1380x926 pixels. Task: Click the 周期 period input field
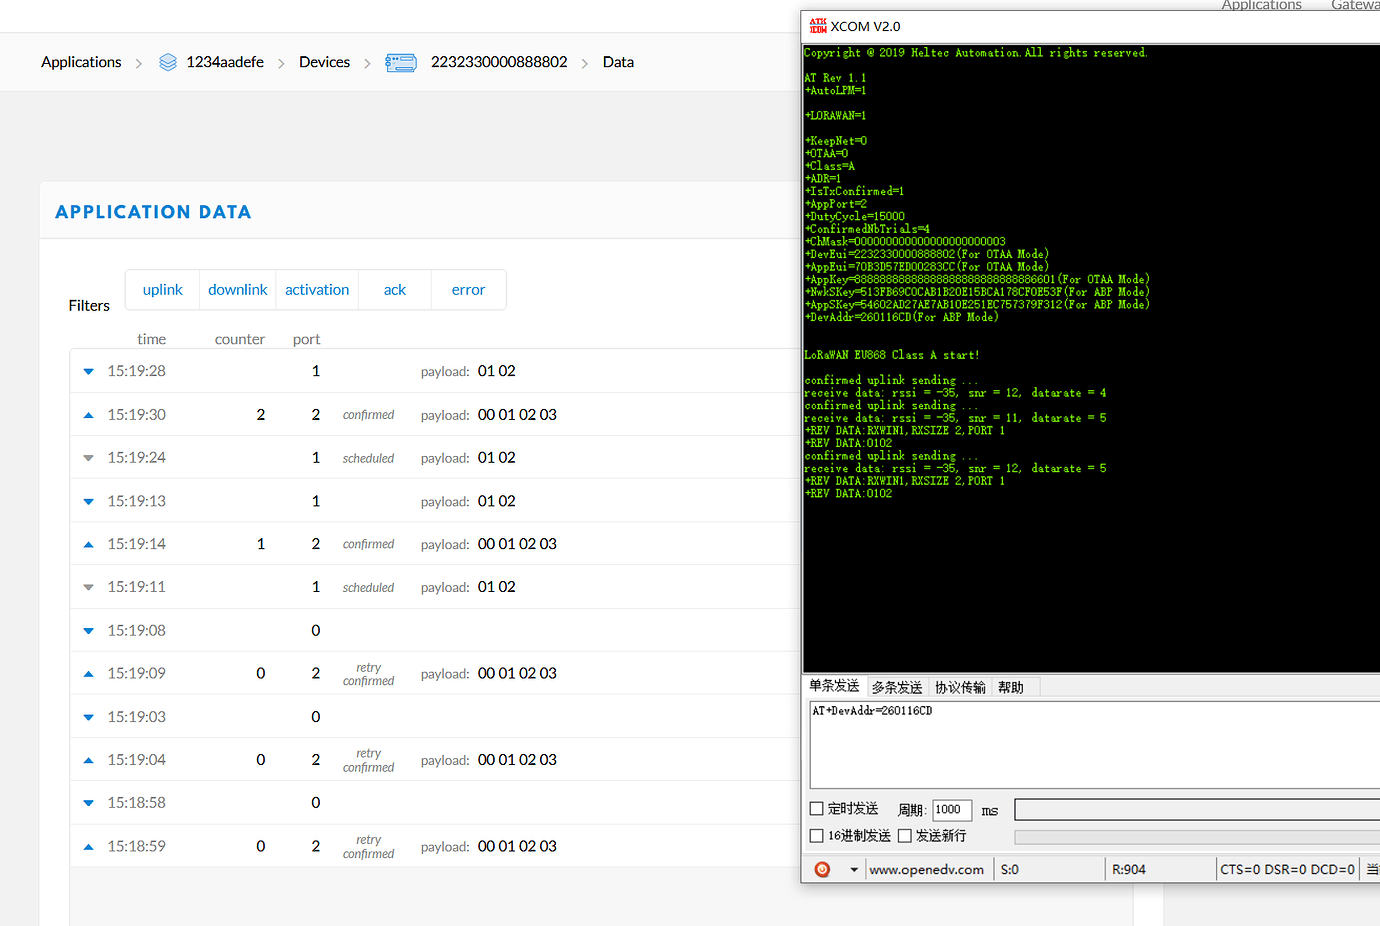pos(951,810)
